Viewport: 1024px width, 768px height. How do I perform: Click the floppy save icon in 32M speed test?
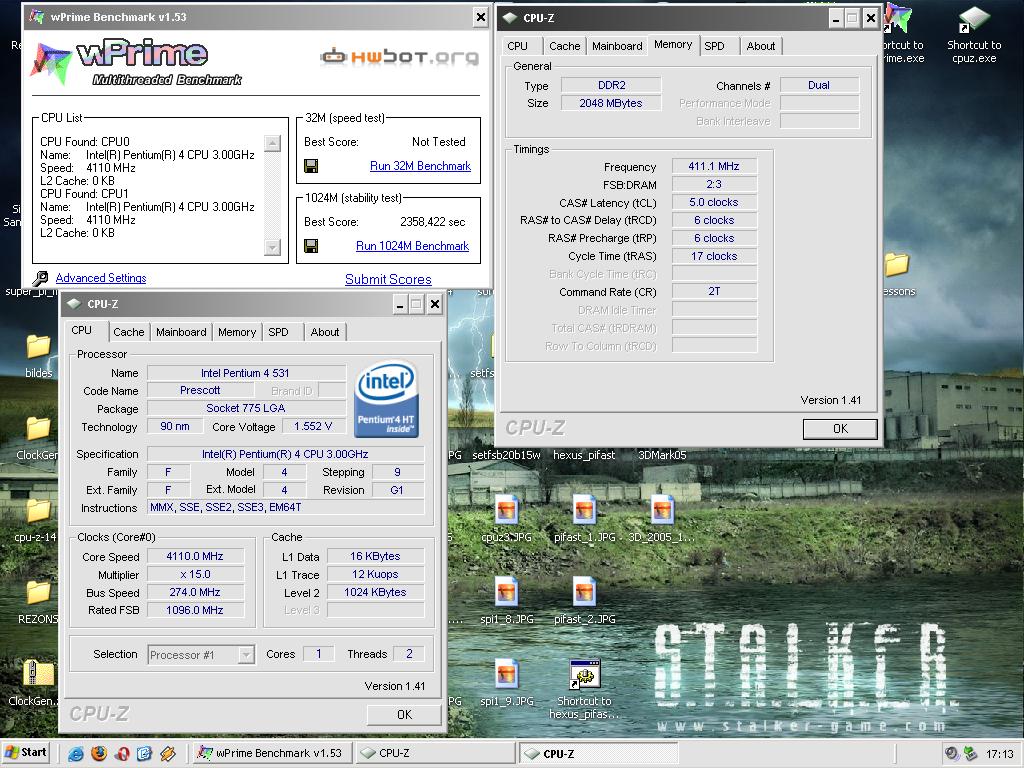[312, 166]
